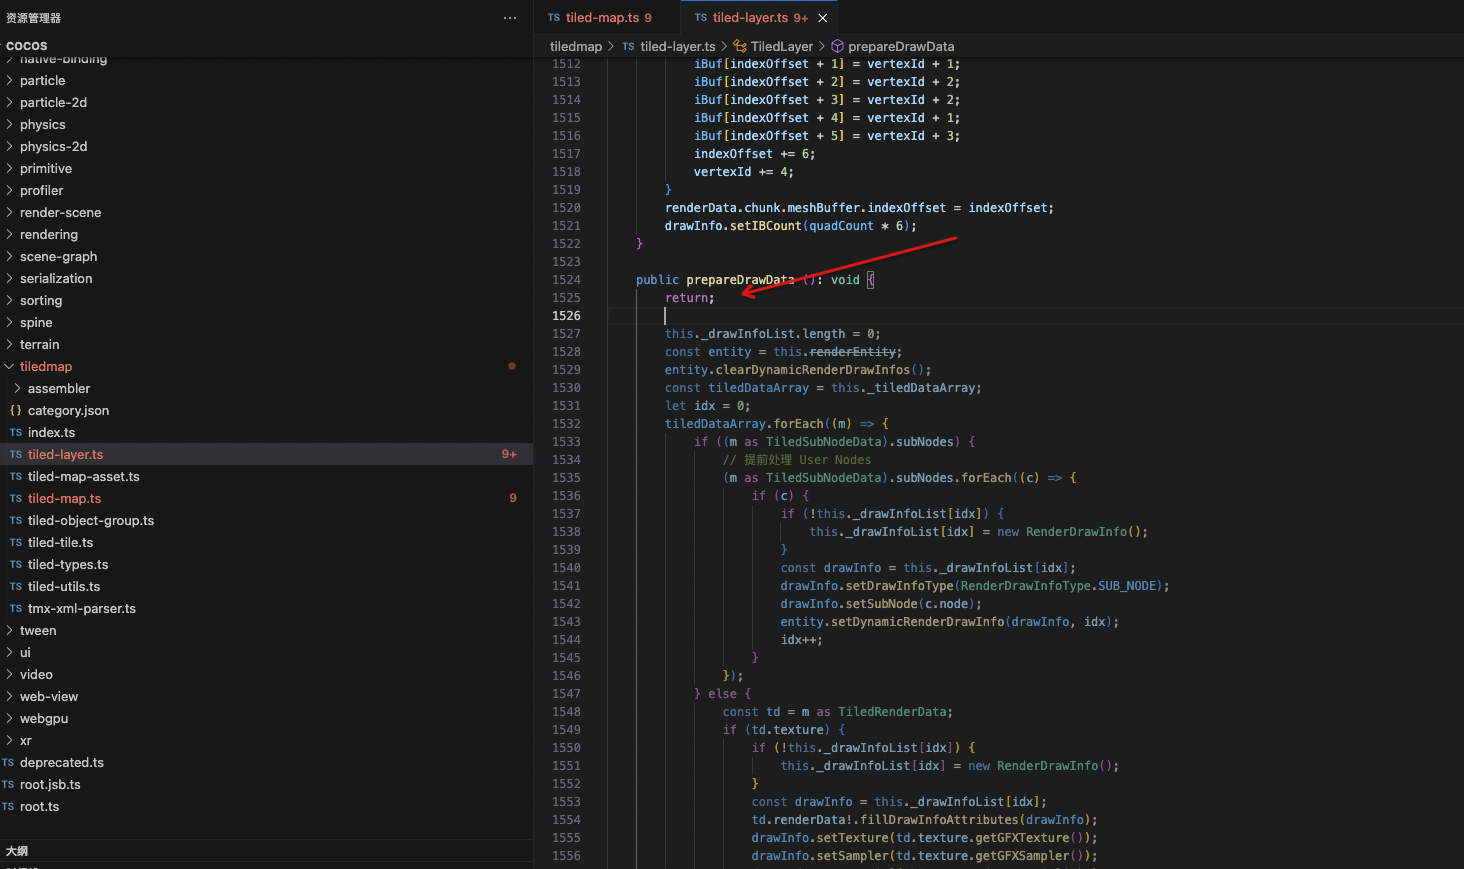
Task: Expand the primitive folder
Action: pyautogui.click(x=266, y=169)
